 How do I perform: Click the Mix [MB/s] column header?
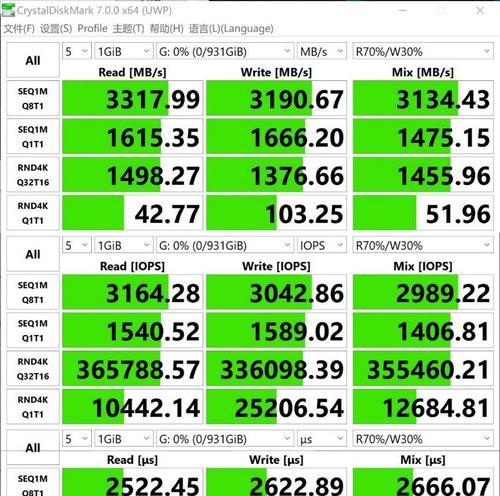423,72
